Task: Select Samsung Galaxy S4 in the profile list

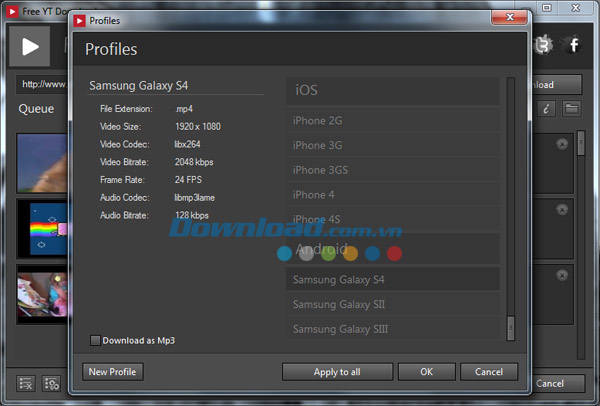Action: 393,279
